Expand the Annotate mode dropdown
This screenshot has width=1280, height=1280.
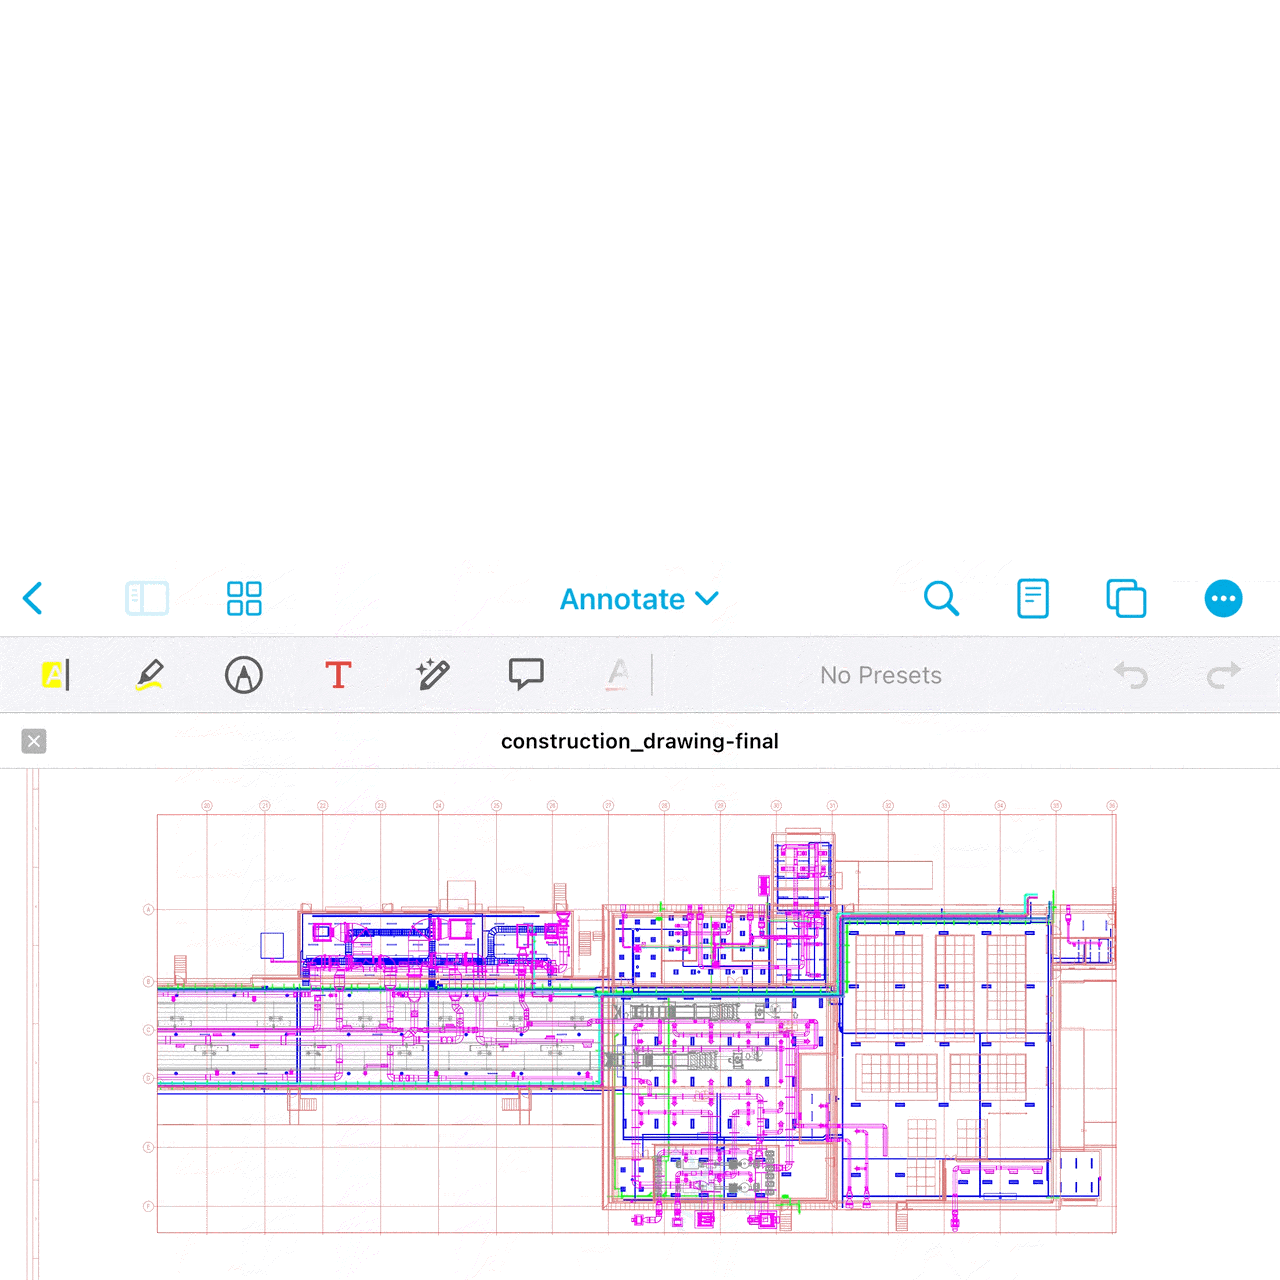pos(639,599)
